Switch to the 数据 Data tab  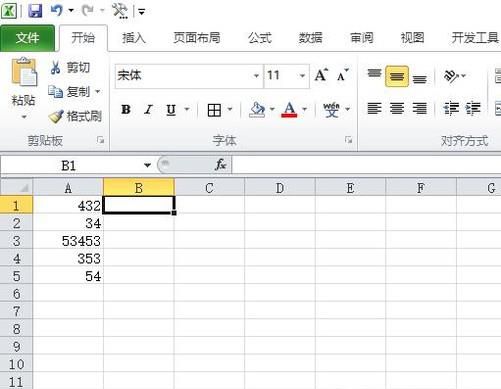tap(310, 38)
